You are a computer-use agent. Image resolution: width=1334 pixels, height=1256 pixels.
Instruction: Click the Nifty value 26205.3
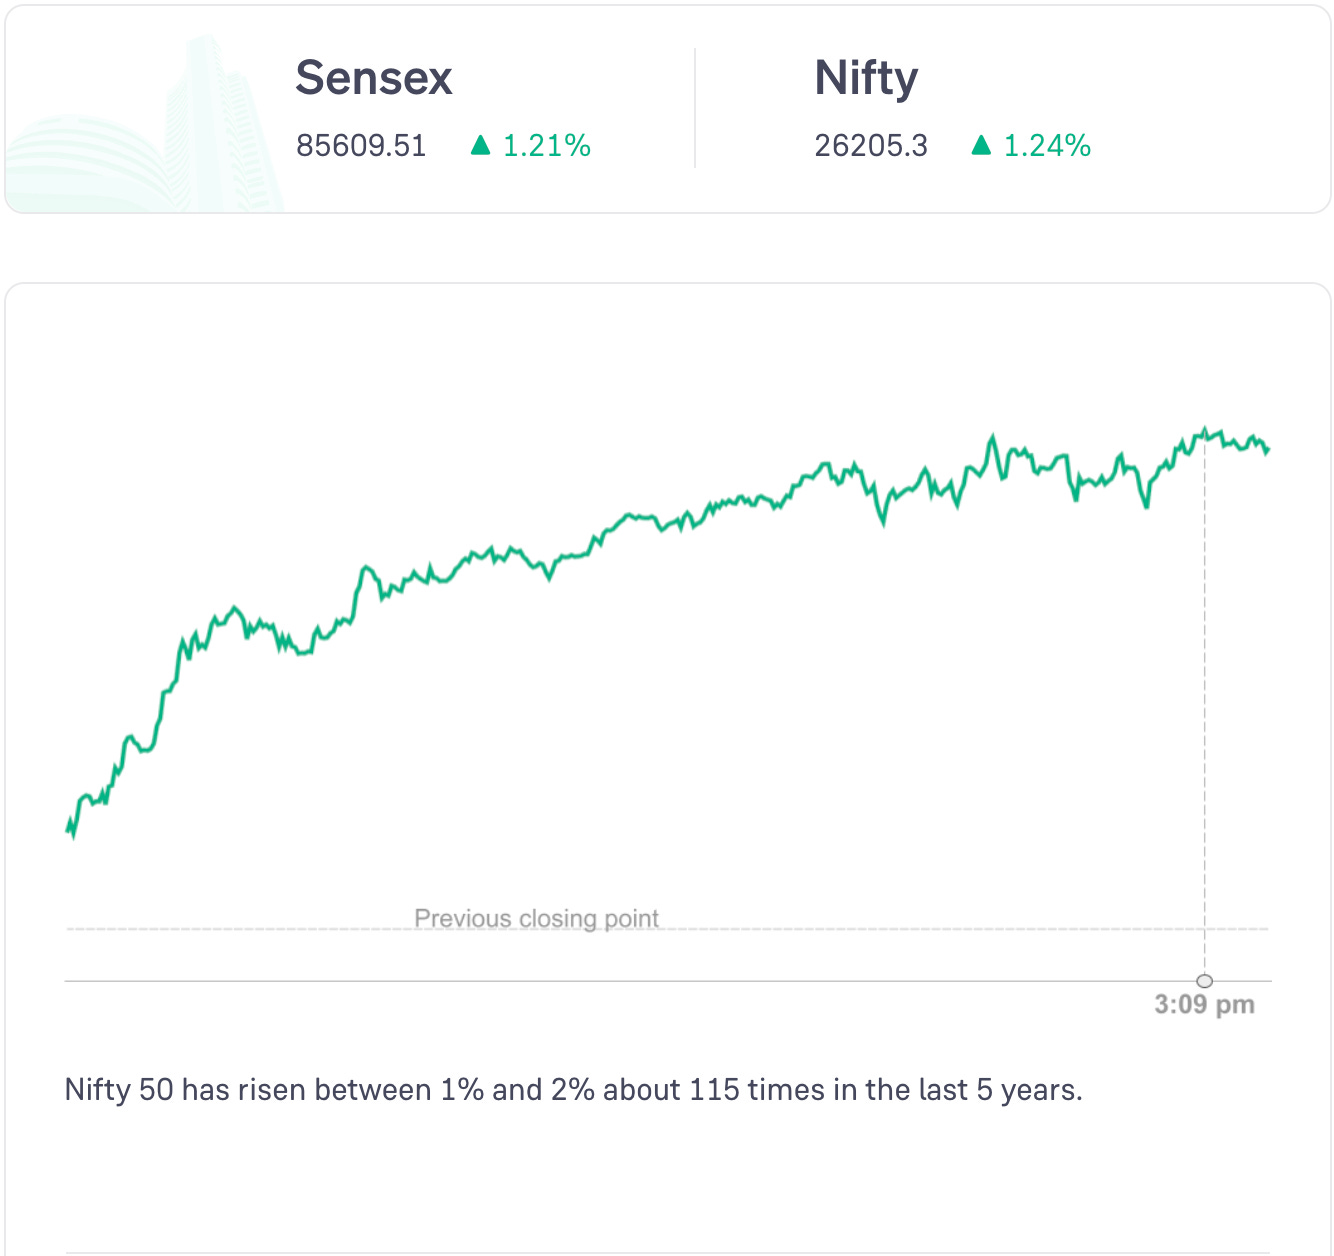coord(871,146)
